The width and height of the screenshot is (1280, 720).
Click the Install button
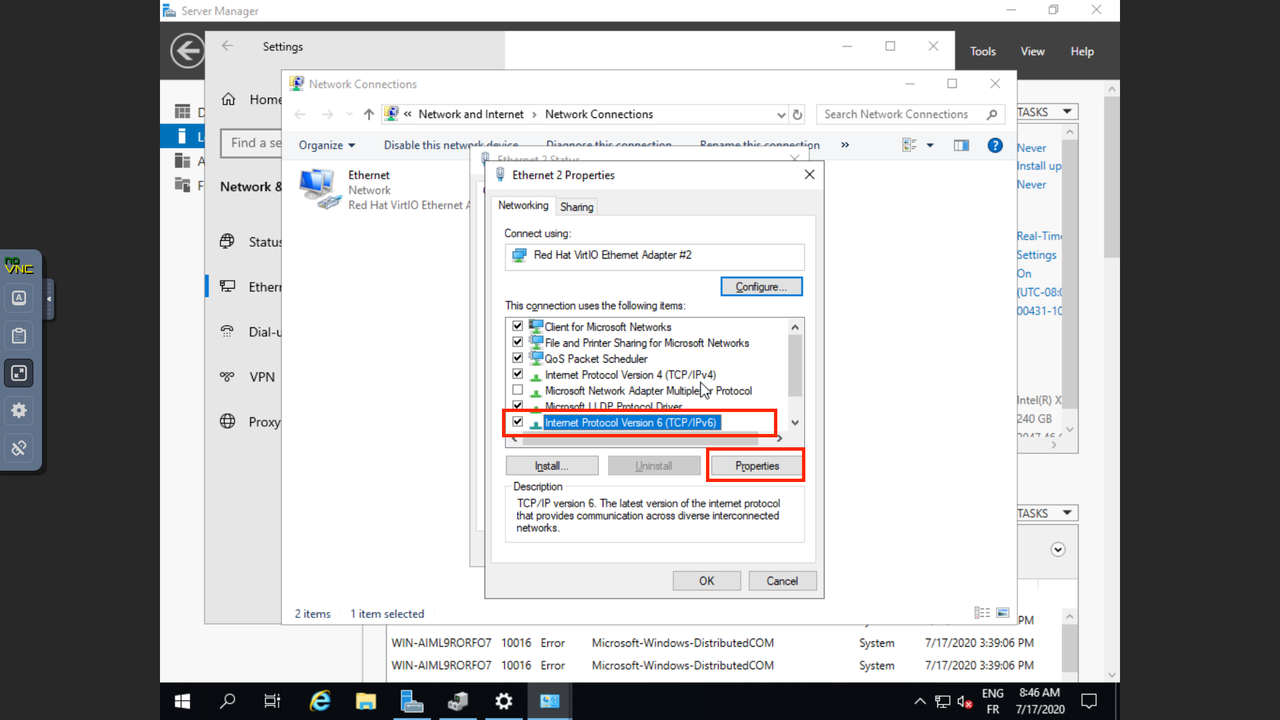(552, 466)
